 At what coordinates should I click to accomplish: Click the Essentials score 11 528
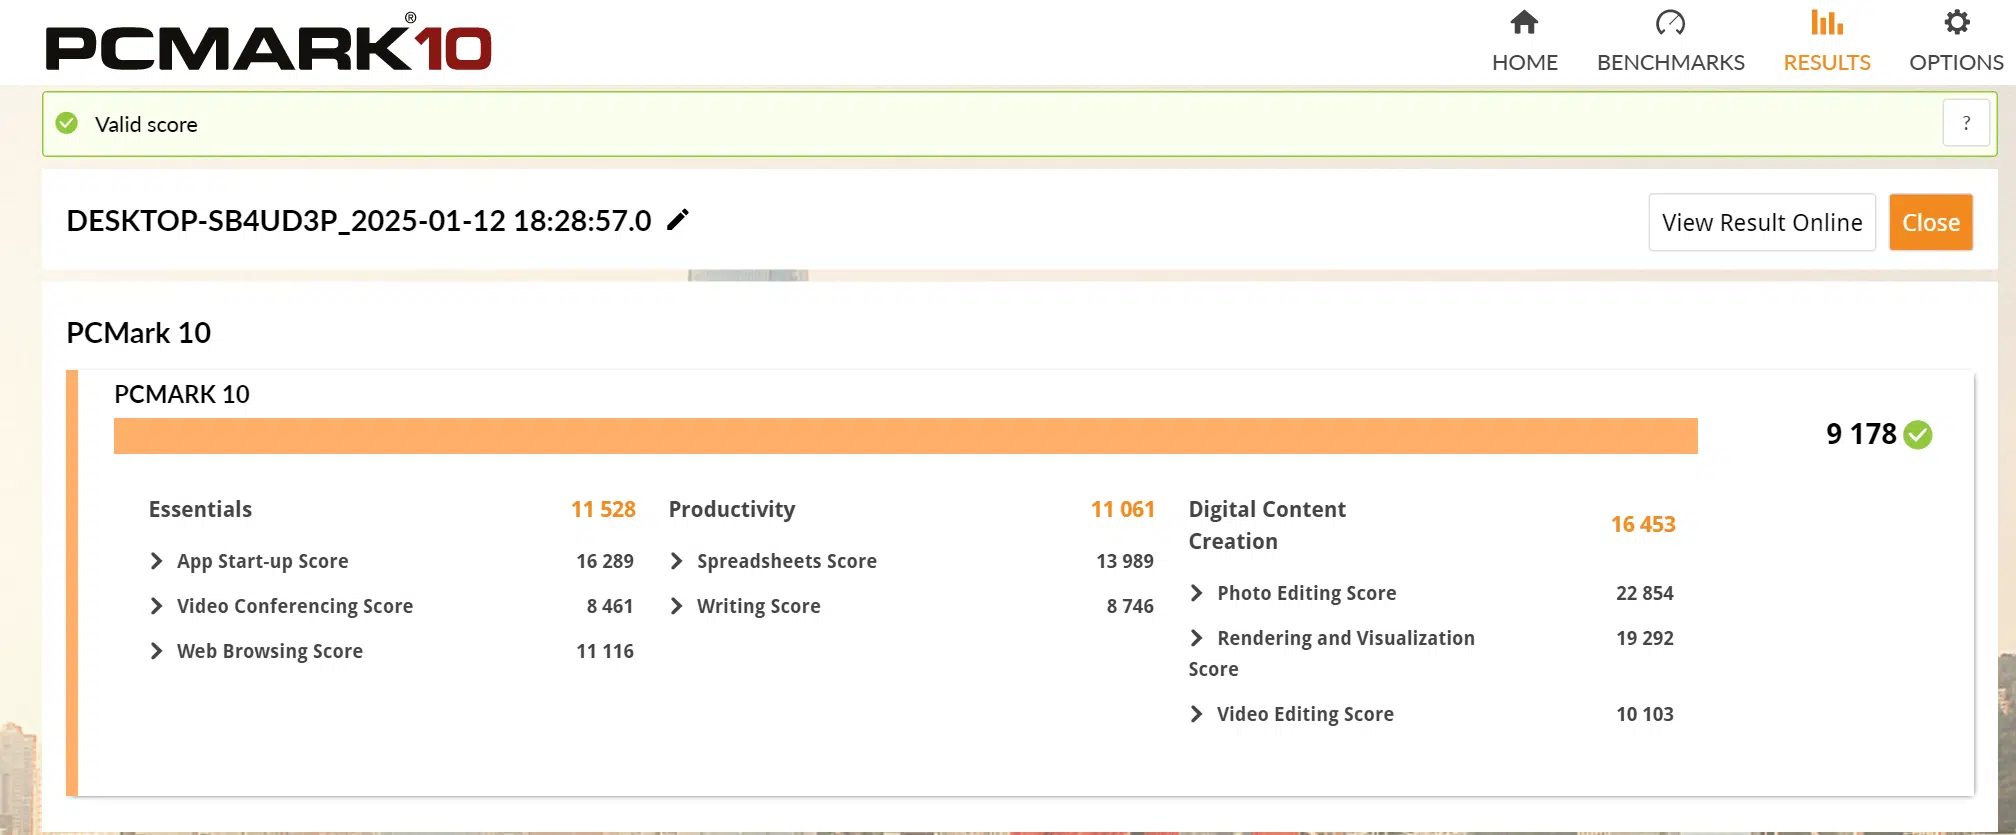(603, 509)
